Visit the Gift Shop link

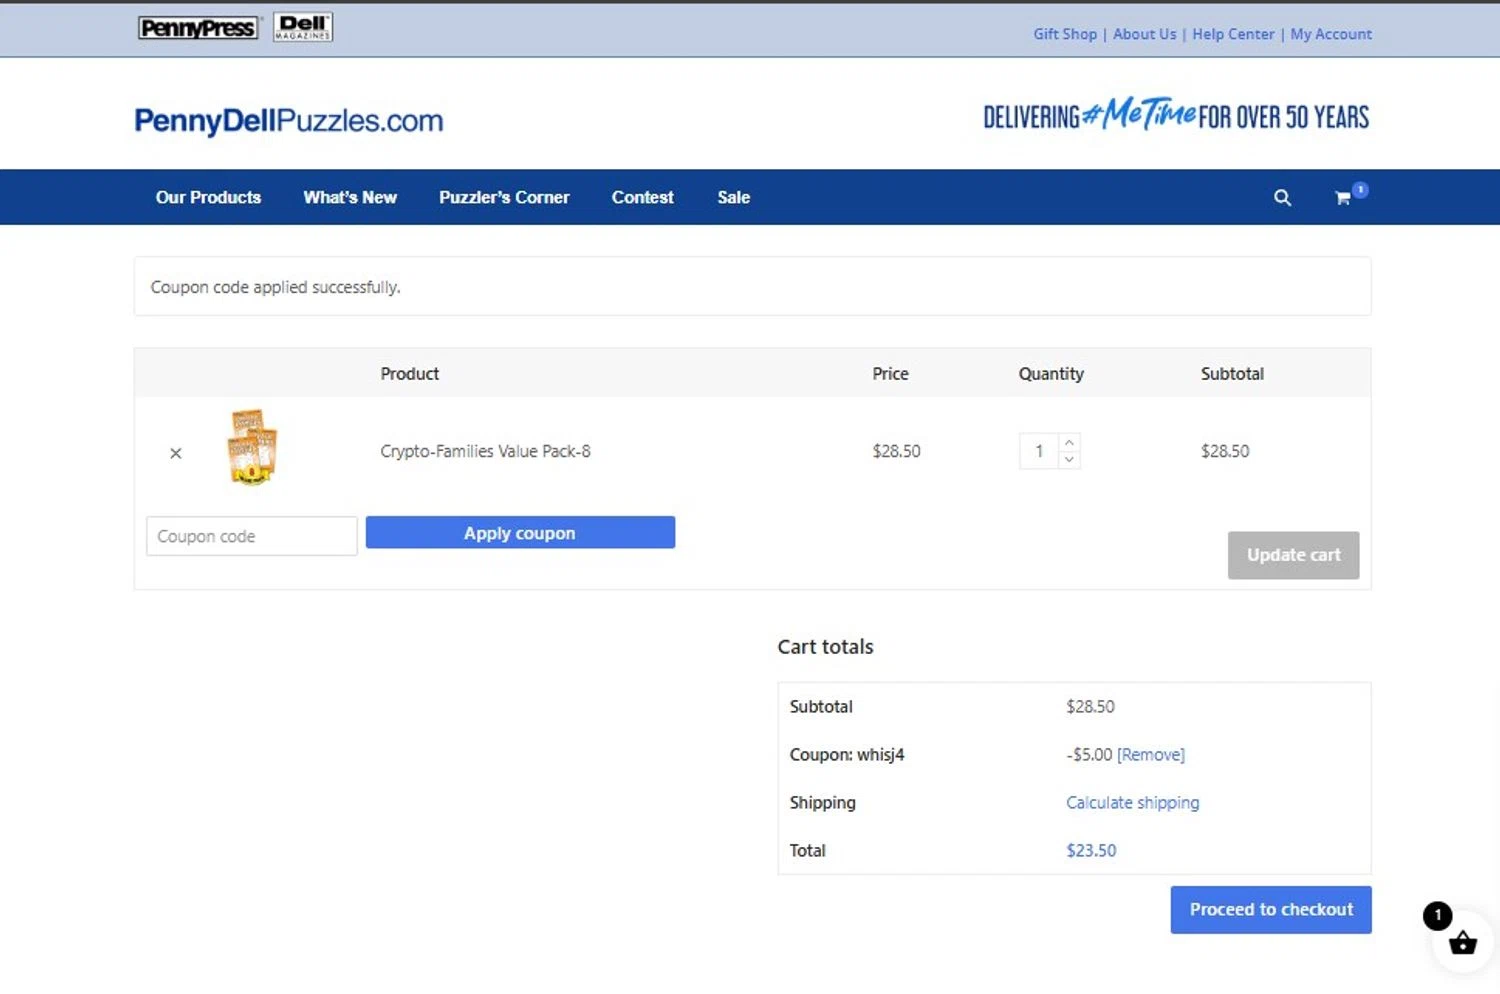pos(1065,34)
